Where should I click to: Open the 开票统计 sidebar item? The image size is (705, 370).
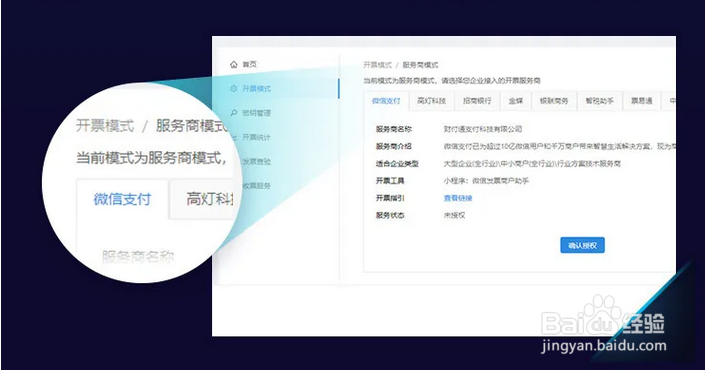(x=256, y=137)
